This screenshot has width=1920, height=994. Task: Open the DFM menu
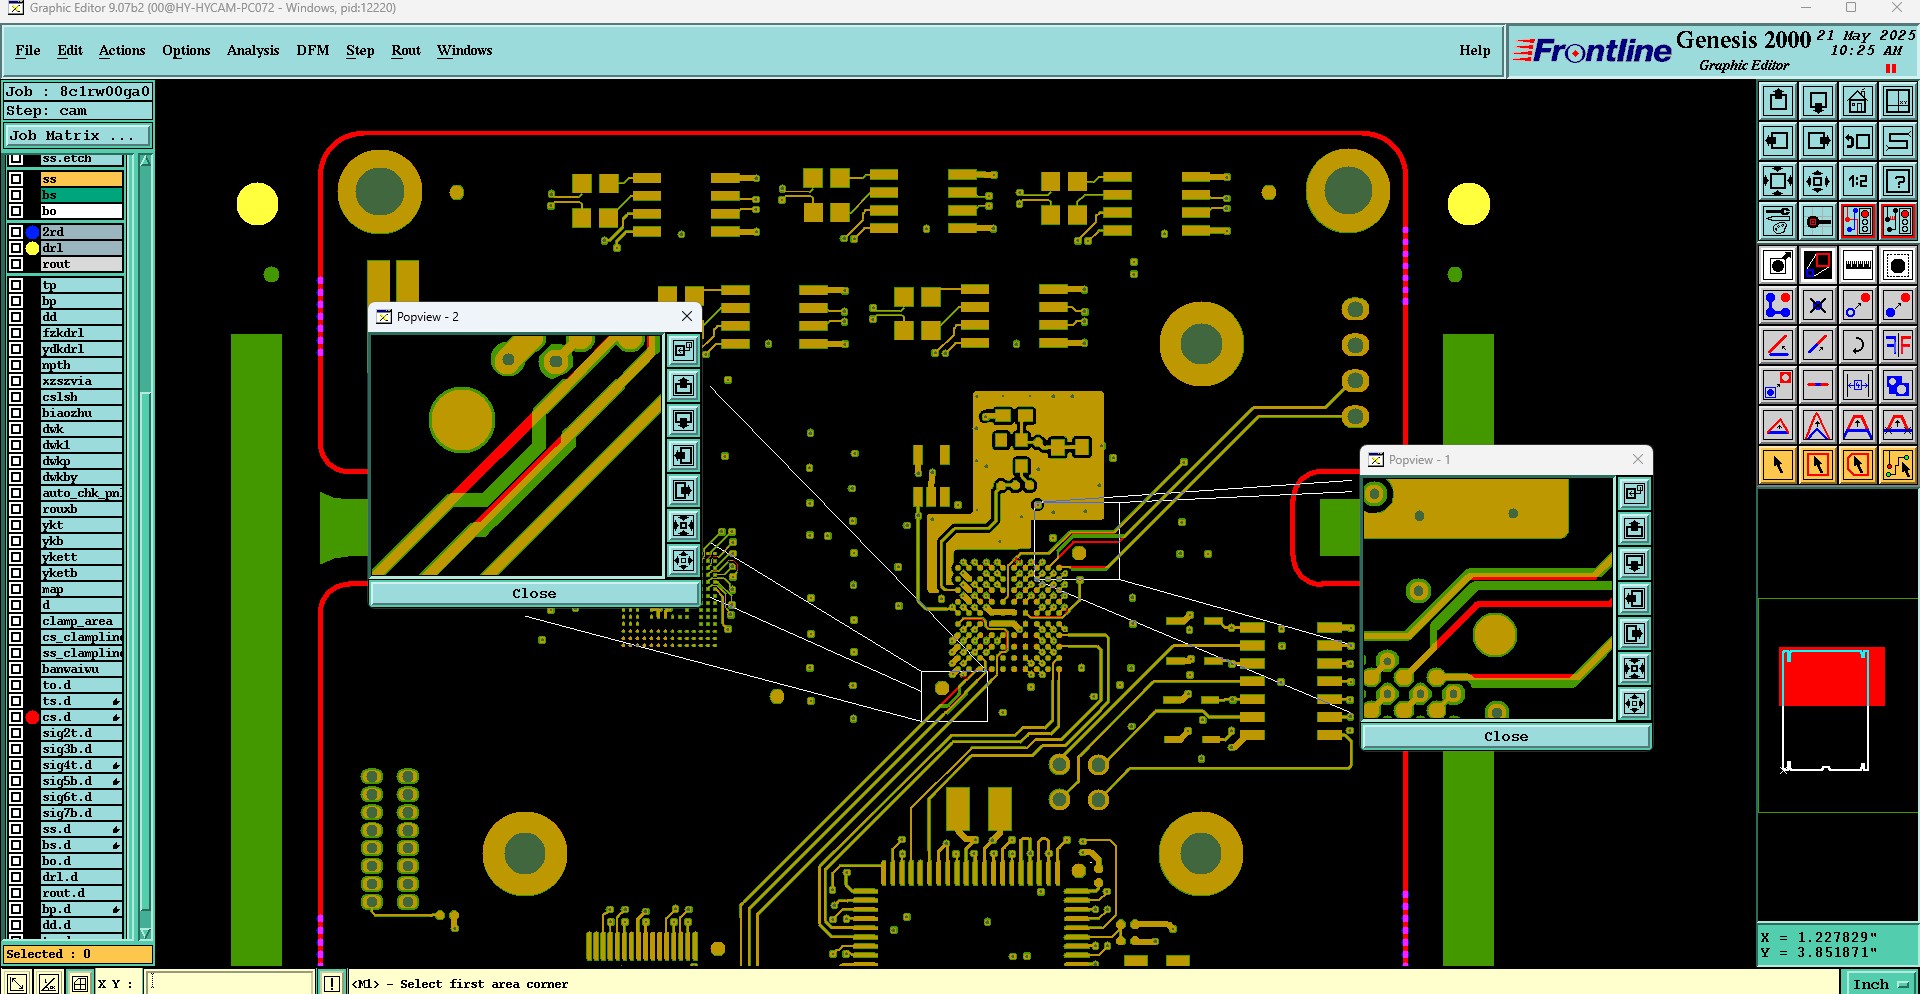point(312,50)
